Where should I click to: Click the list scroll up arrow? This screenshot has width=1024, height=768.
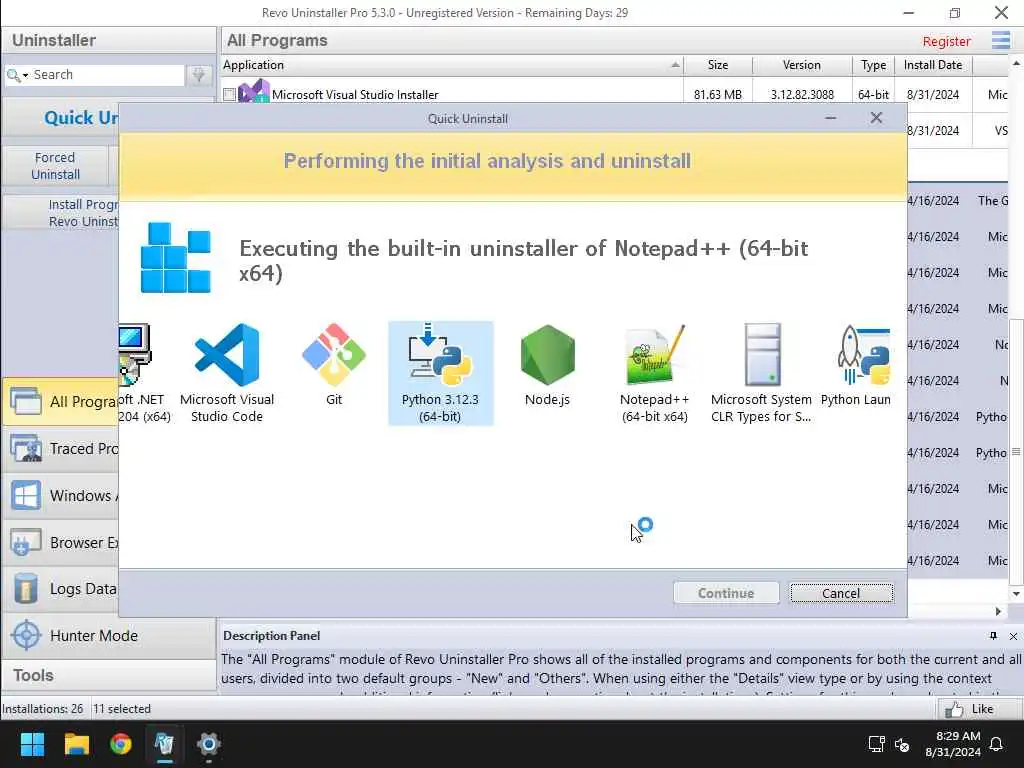pos(1016,64)
